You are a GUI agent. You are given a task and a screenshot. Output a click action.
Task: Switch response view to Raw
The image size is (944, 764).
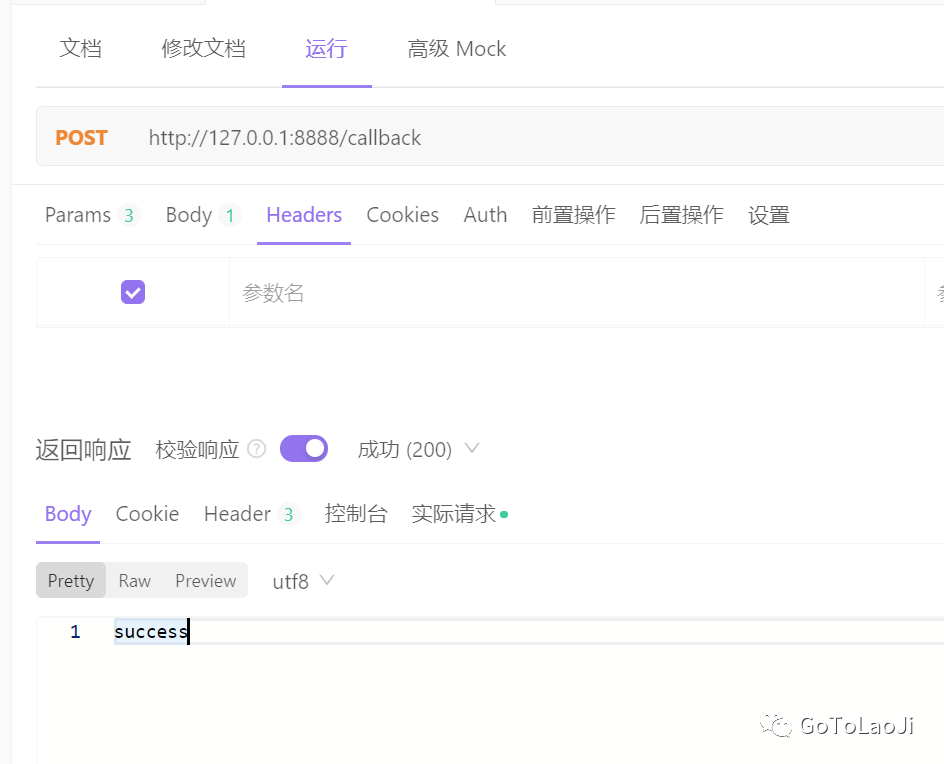pos(134,580)
